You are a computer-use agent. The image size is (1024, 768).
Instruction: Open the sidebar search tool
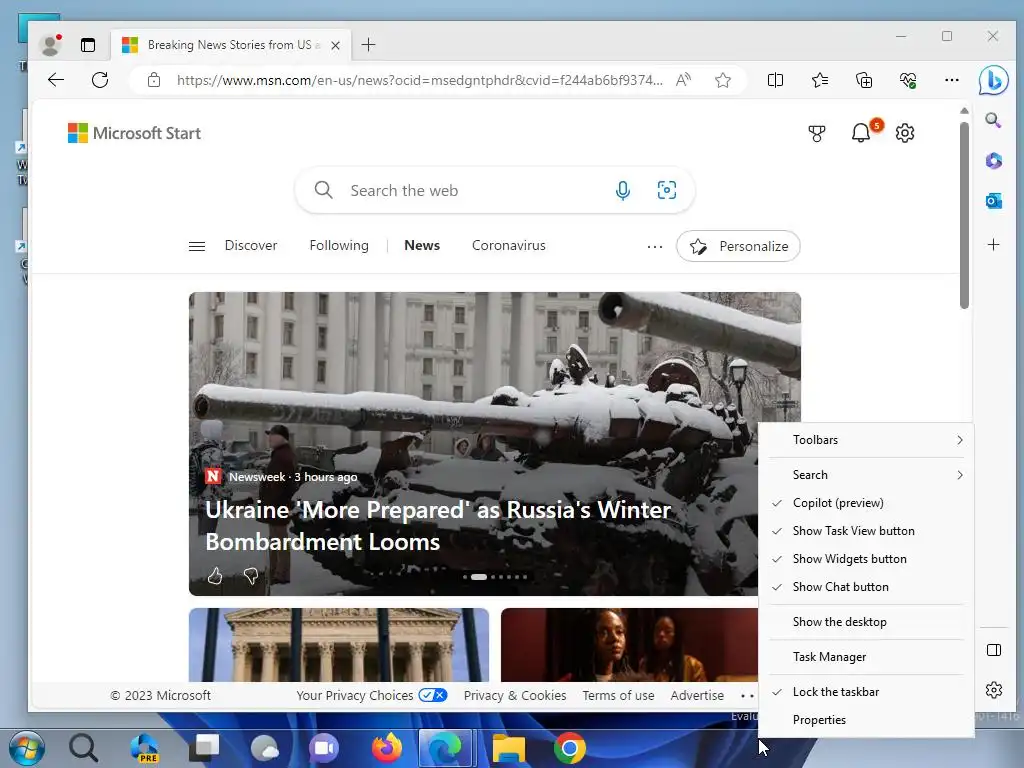click(x=993, y=120)
